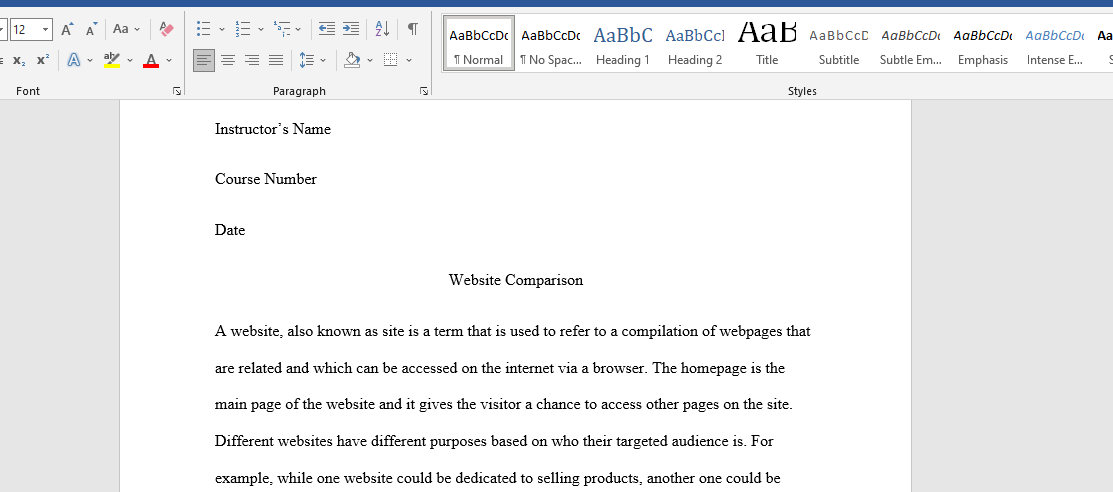The height and width of the screenshot is (492, 1113).
Task: Apply bullet list formatting
Action: (x=204, y=29)
